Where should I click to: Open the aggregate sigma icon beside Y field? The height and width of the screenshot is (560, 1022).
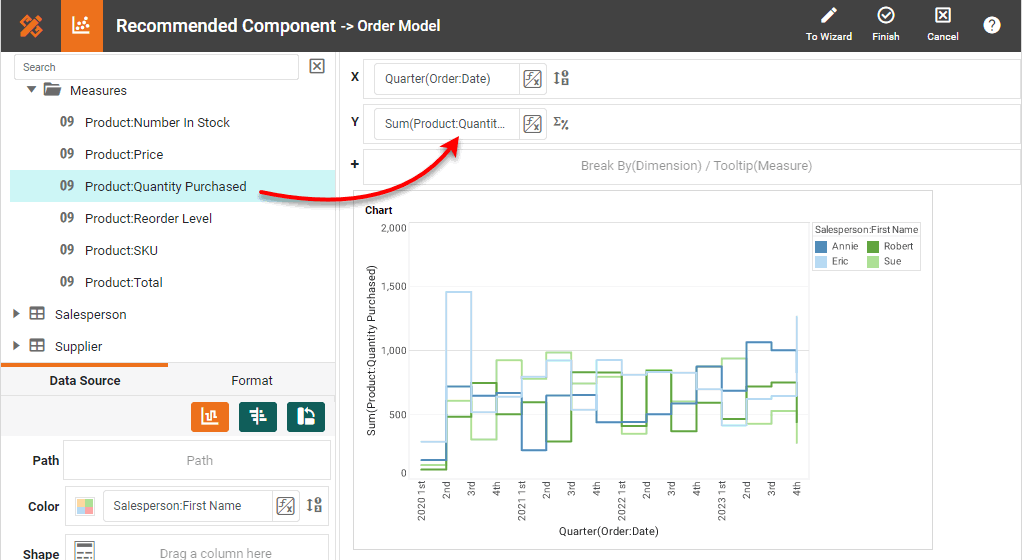click(x=561, y=124)
